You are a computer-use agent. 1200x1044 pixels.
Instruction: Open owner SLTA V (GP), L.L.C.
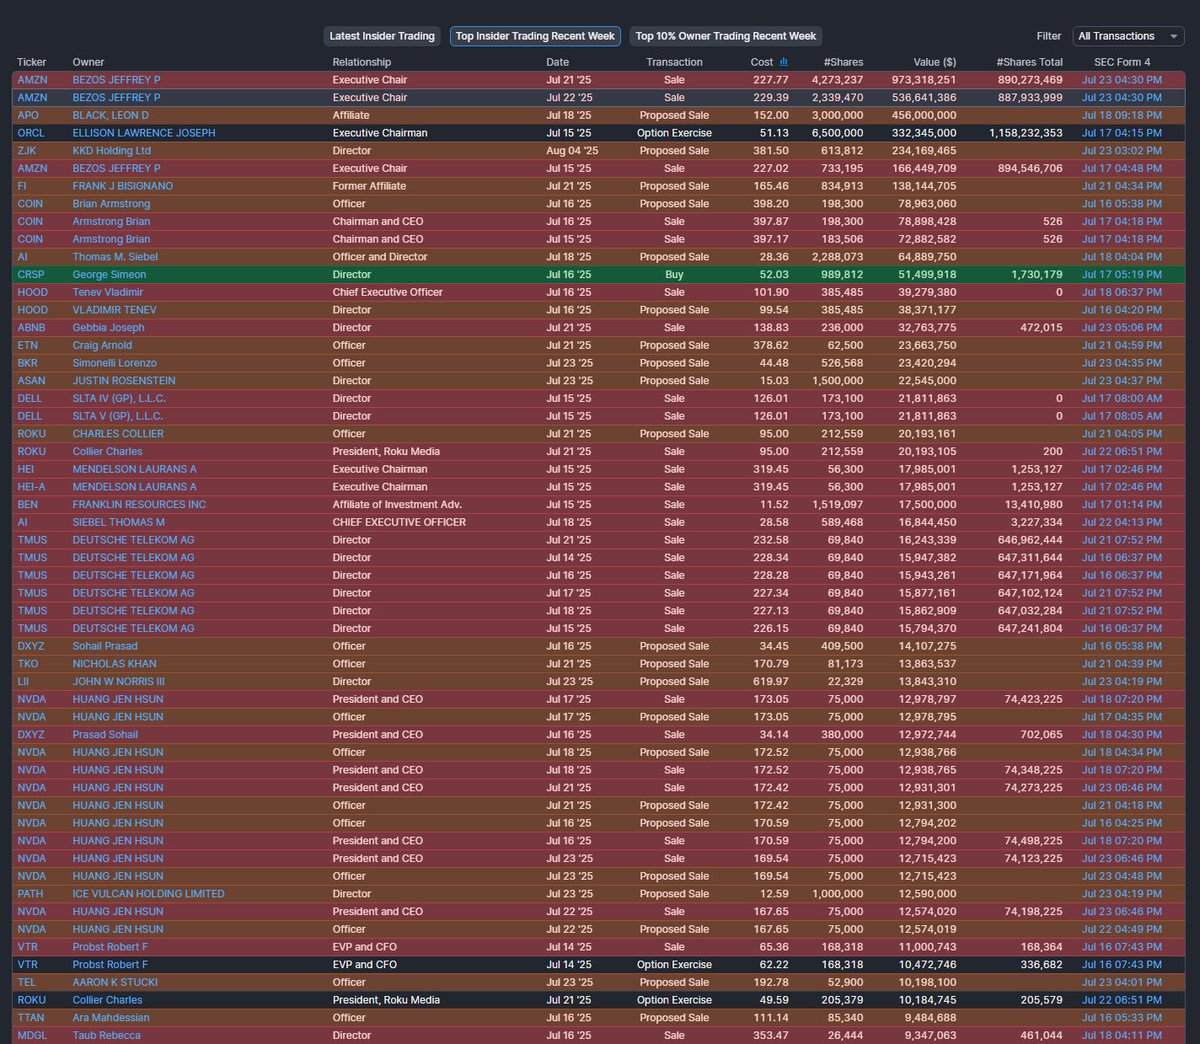pyautogui.click(x=117, y=416)
